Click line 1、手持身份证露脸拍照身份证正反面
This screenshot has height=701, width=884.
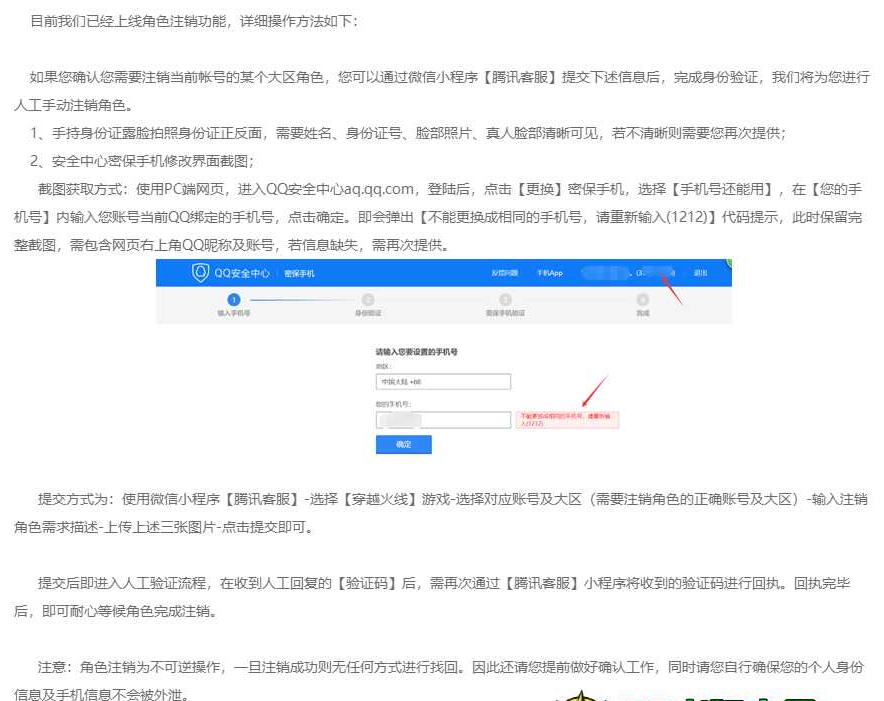(408, 133)
